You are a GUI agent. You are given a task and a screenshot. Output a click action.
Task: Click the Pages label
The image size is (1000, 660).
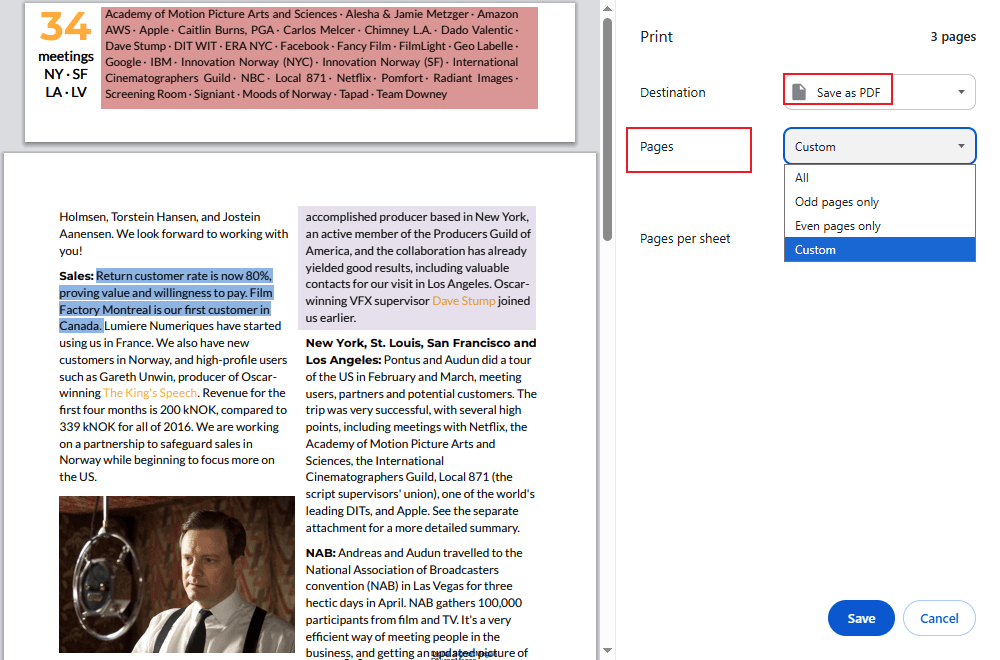coord(657,147)
